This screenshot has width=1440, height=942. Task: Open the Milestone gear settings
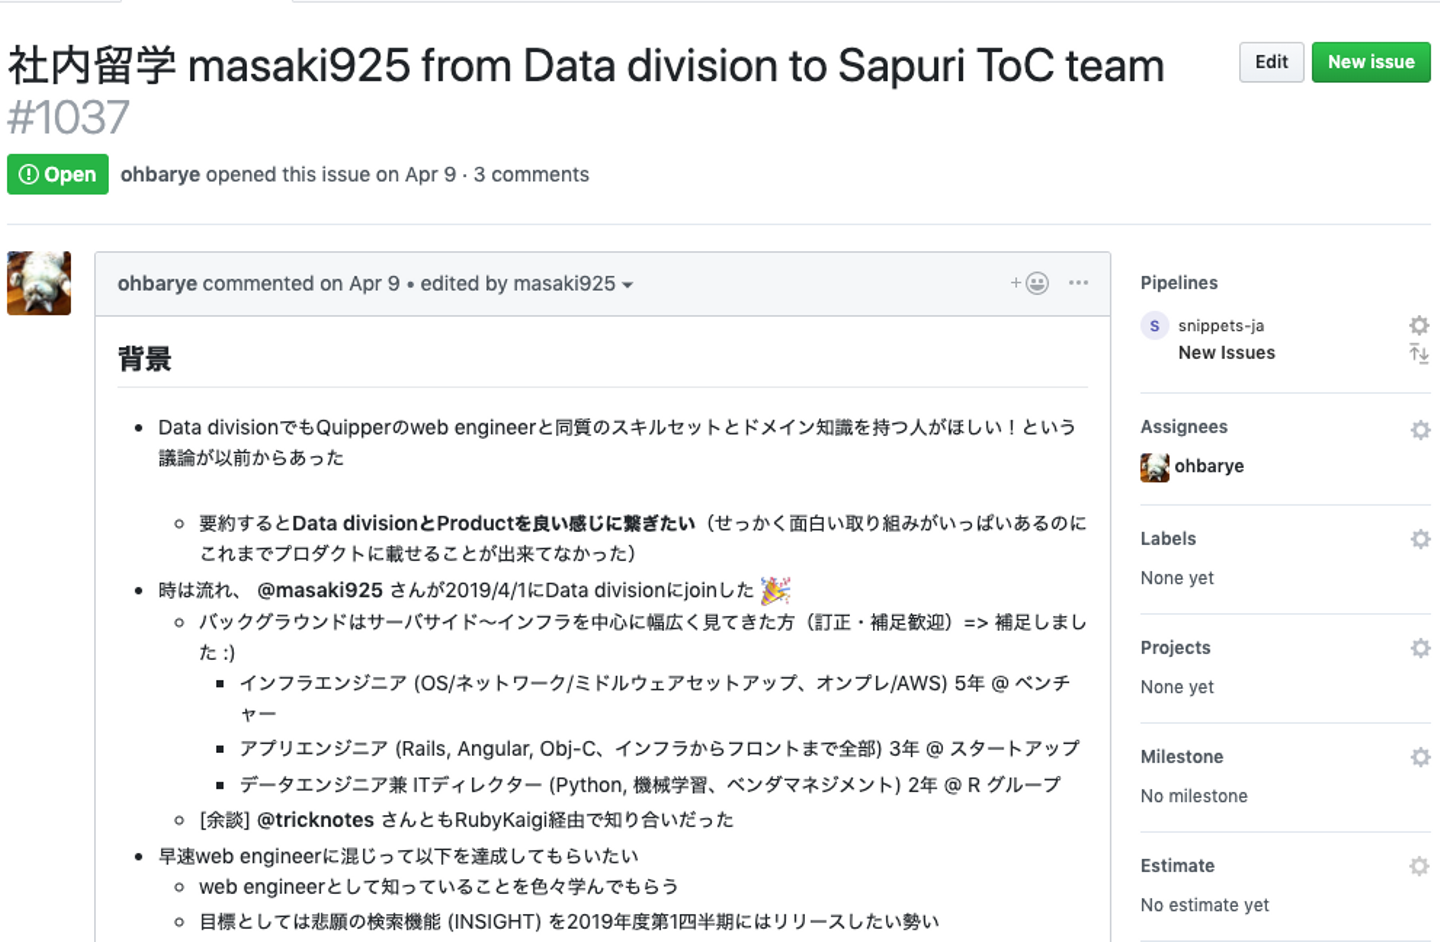tap(1419, 757)
